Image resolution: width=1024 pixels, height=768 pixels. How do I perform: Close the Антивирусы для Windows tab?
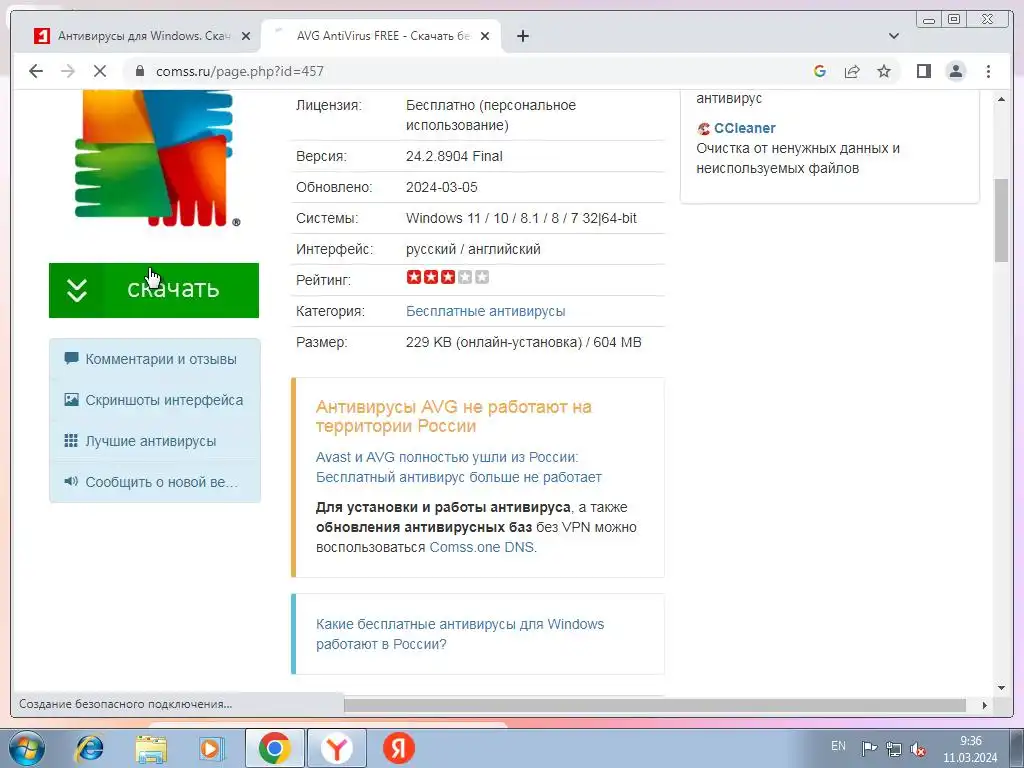pos(246,36)
